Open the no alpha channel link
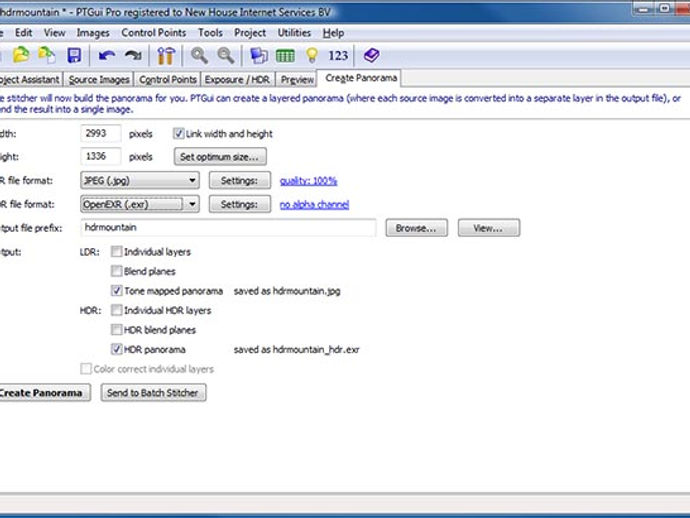 (x=314, y=205)
